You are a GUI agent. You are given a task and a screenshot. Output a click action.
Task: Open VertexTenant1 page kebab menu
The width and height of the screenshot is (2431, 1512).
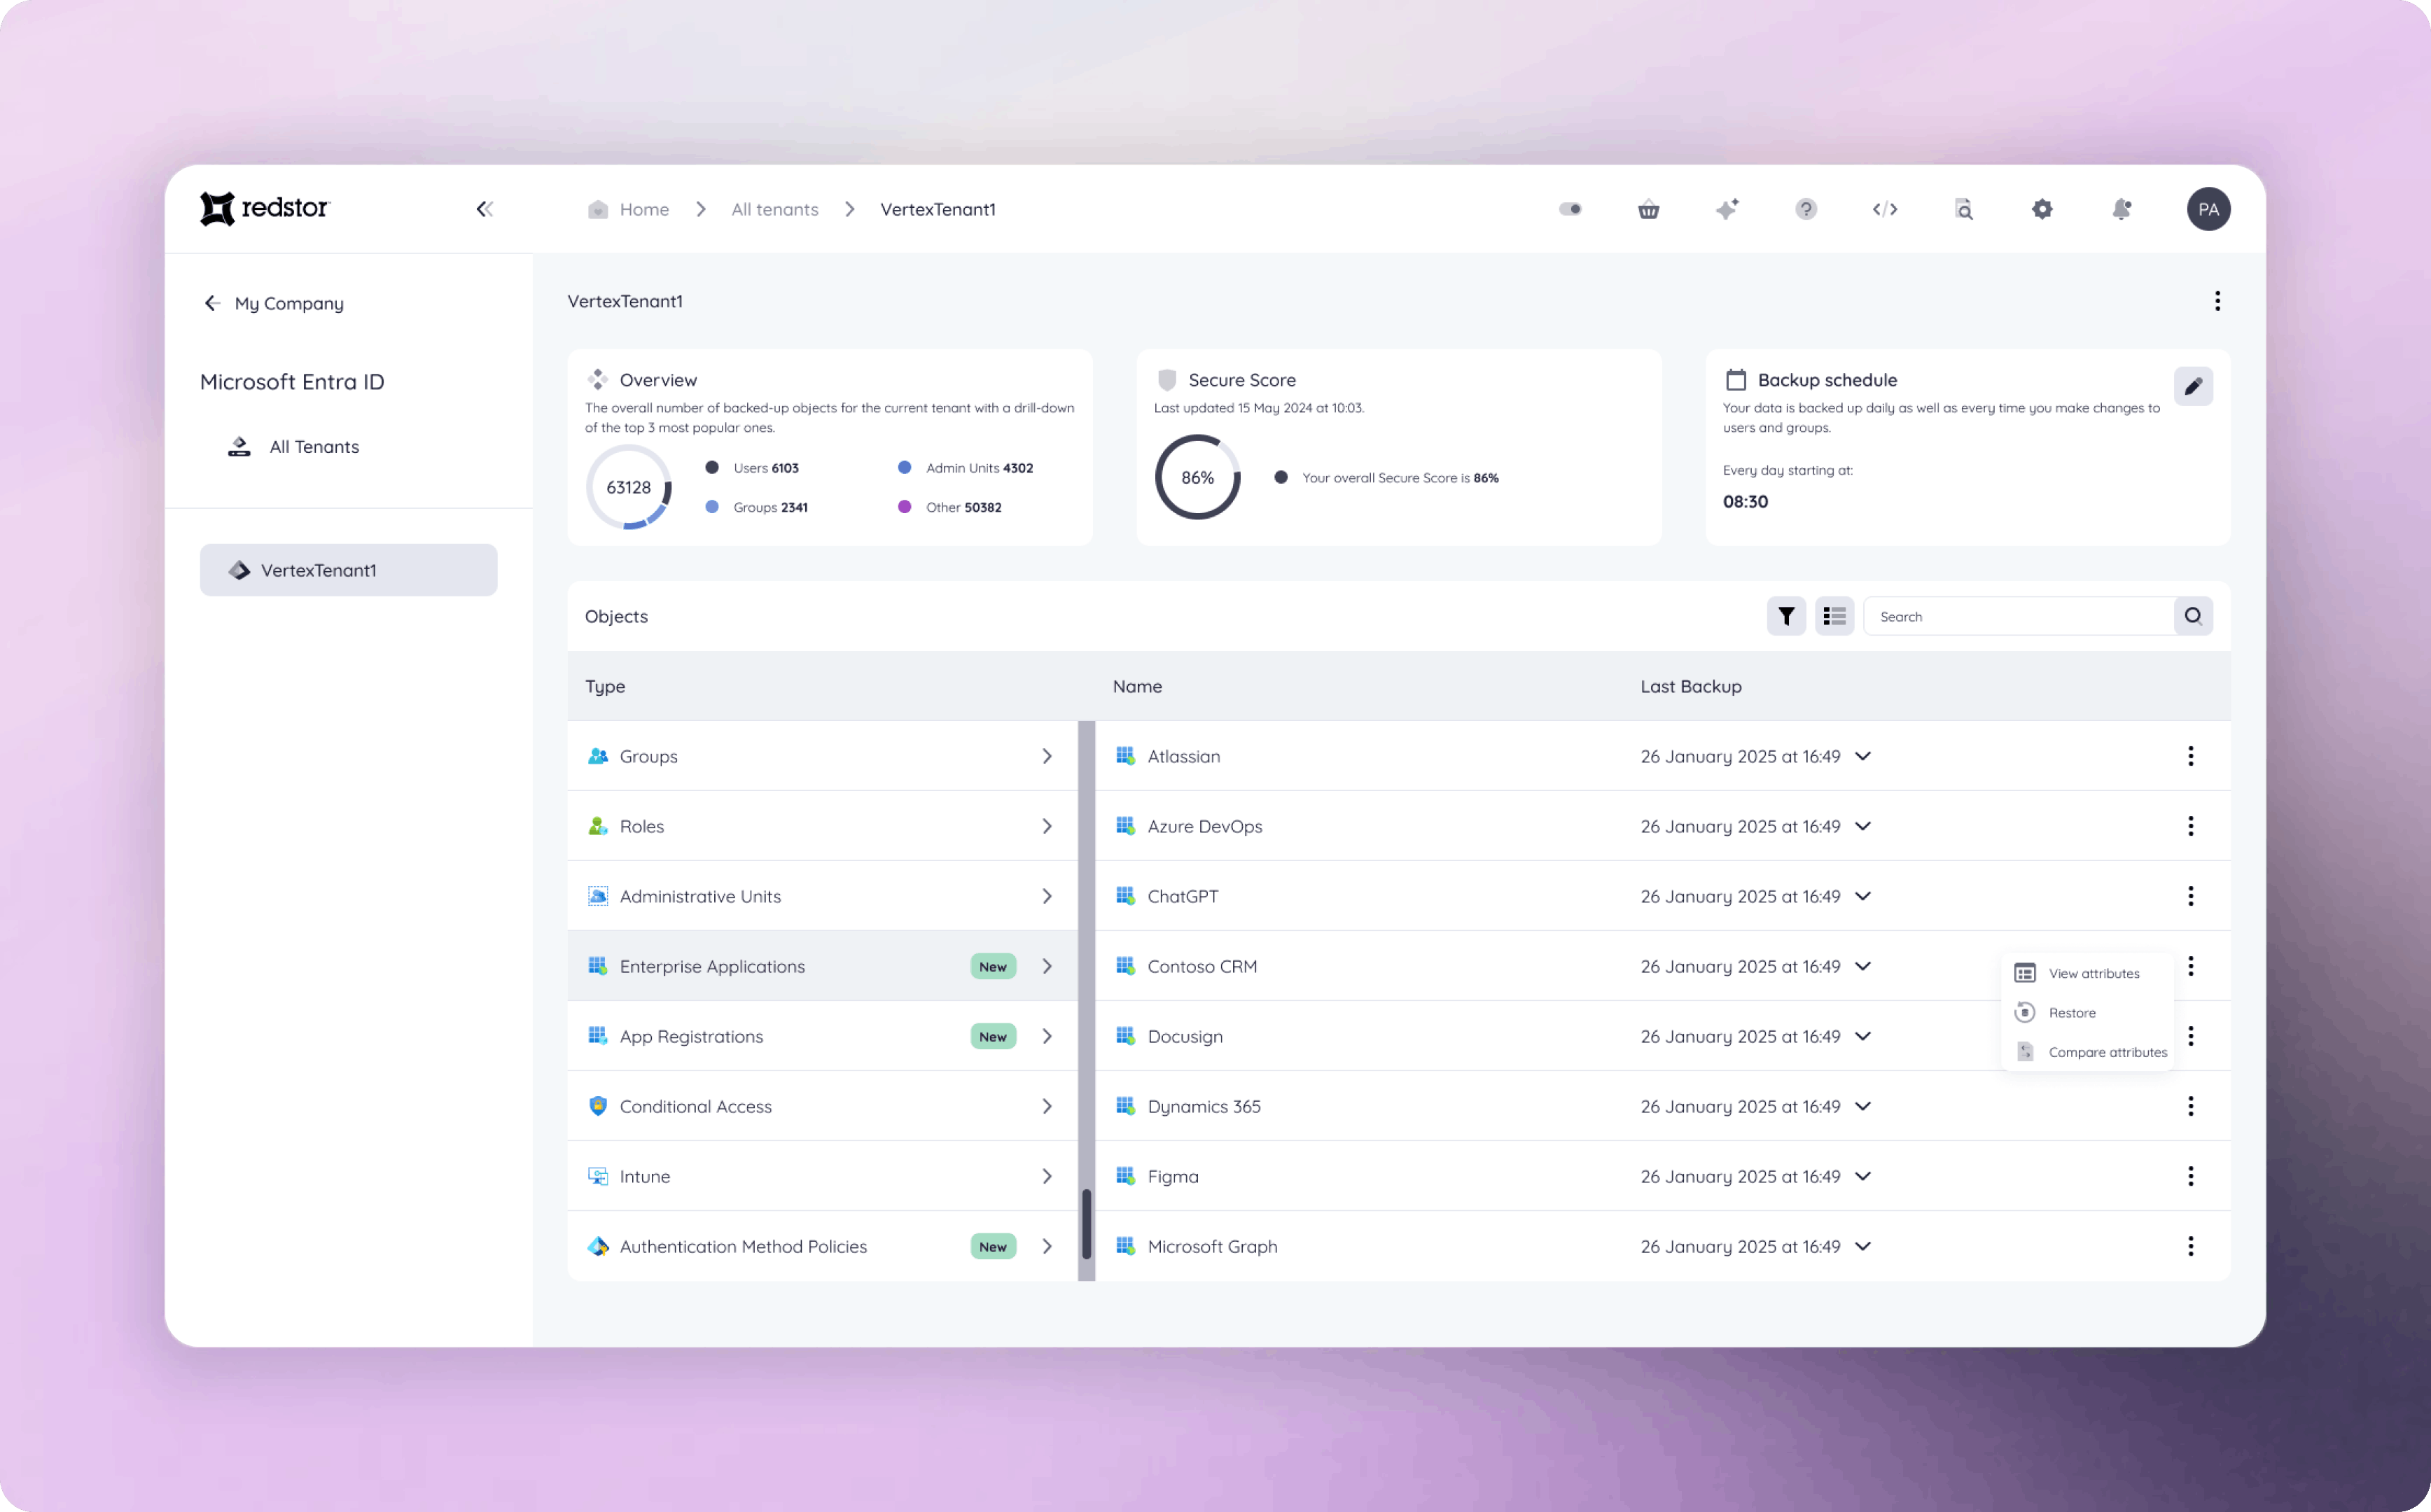(x=2217, y=301)
